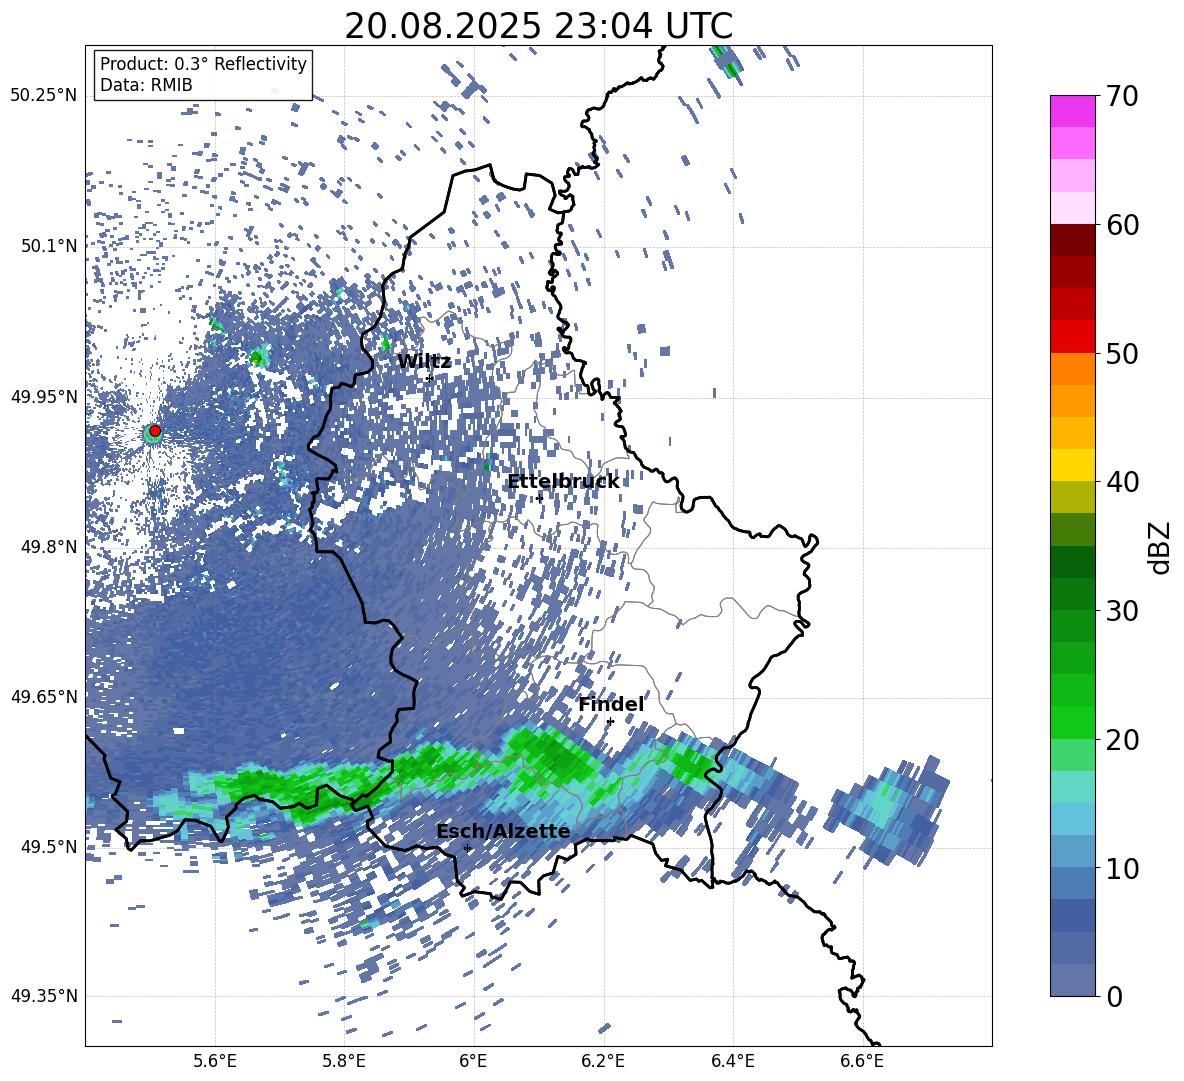Click the Findel location cross marker
The width and height of the screenshot is (1184, 1081).
610,721
